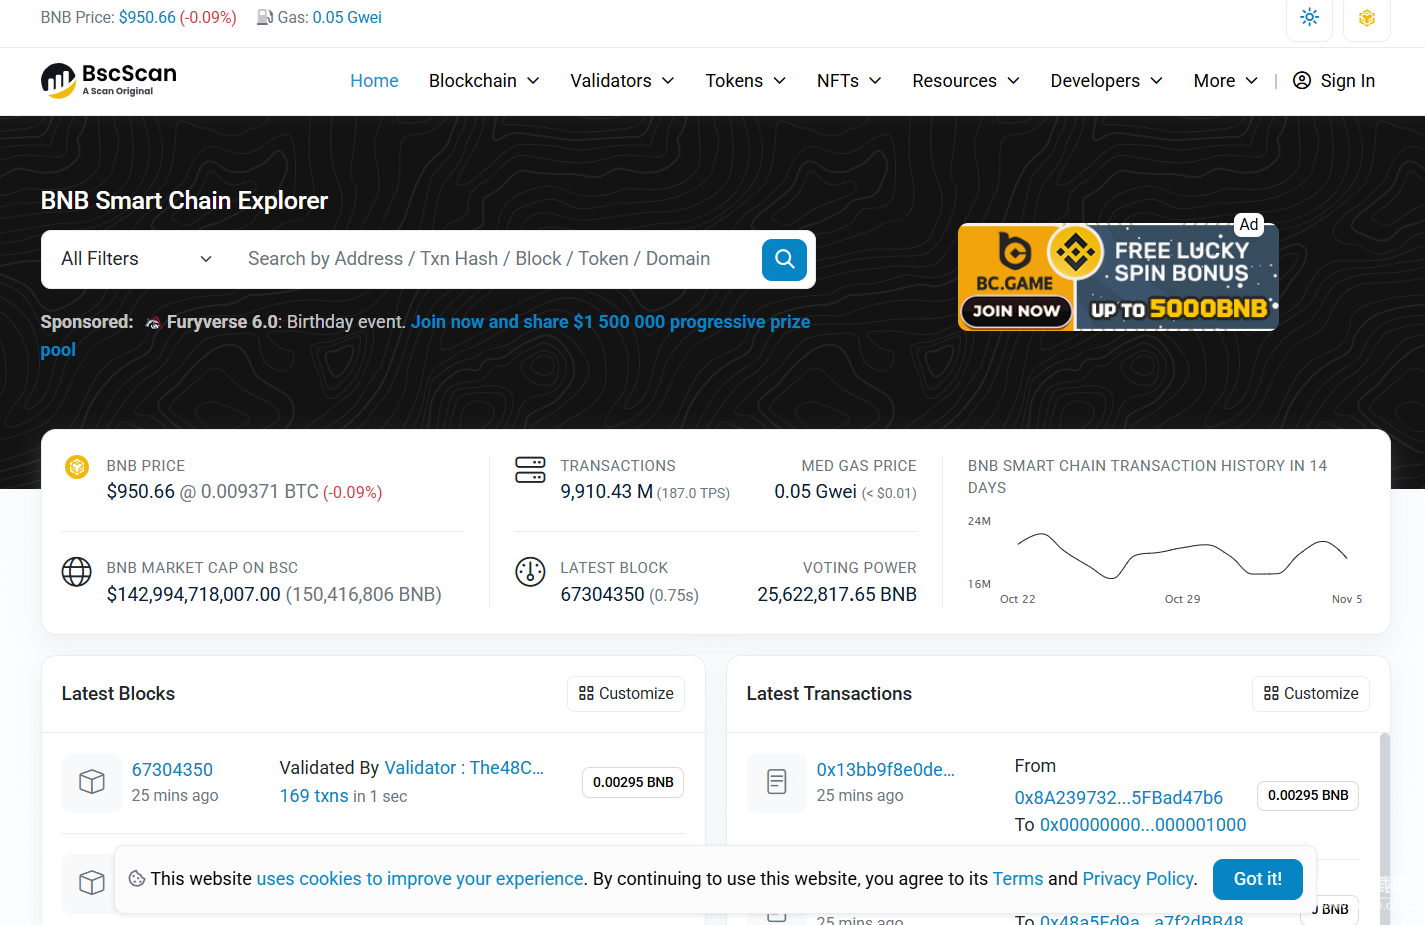Expand the Tokens menu
1425x925 pixels.
click(x=745, y=81)
